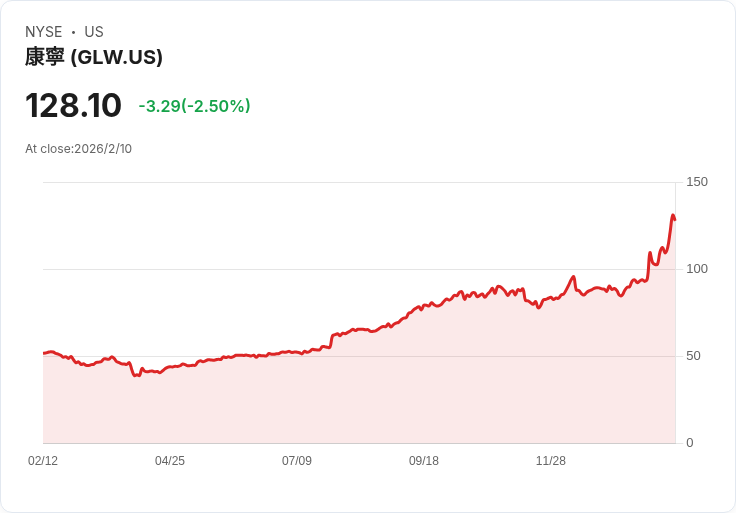Click the lowest dip of the price line
736x513 pixels.
[x=135, y=375]
